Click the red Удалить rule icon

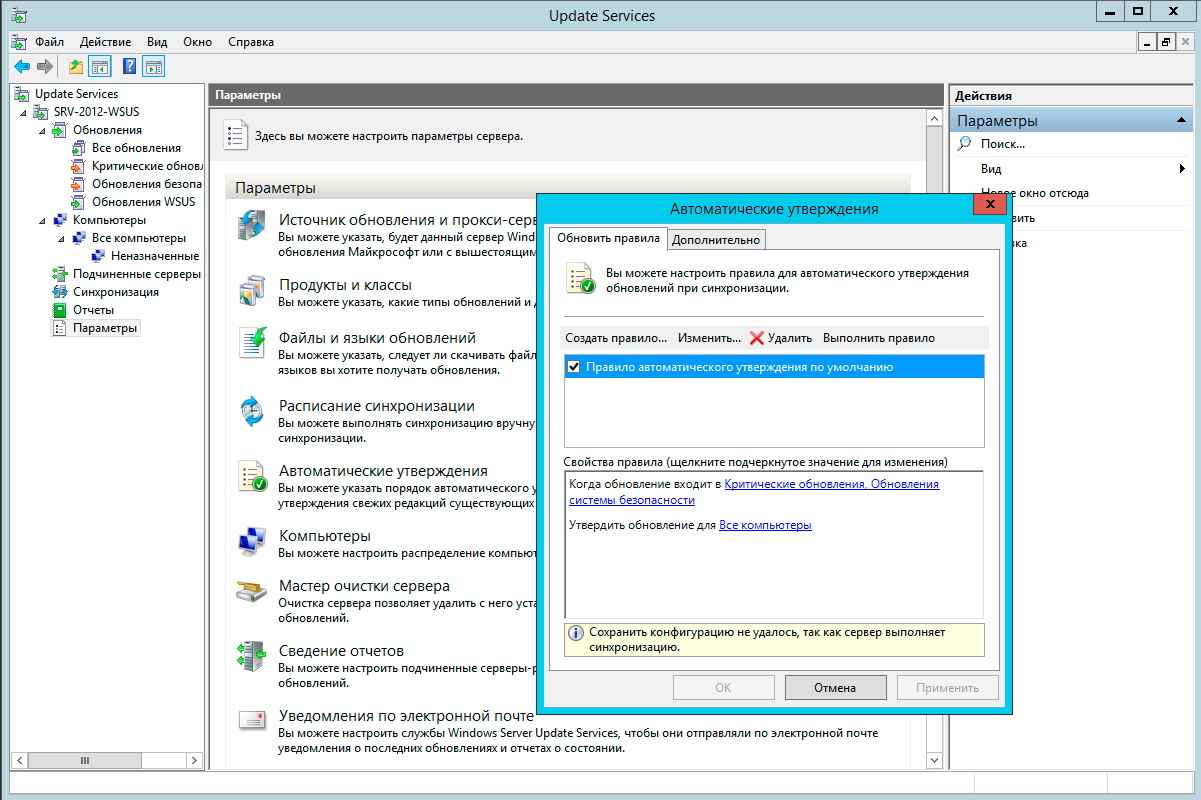point(757,338)
